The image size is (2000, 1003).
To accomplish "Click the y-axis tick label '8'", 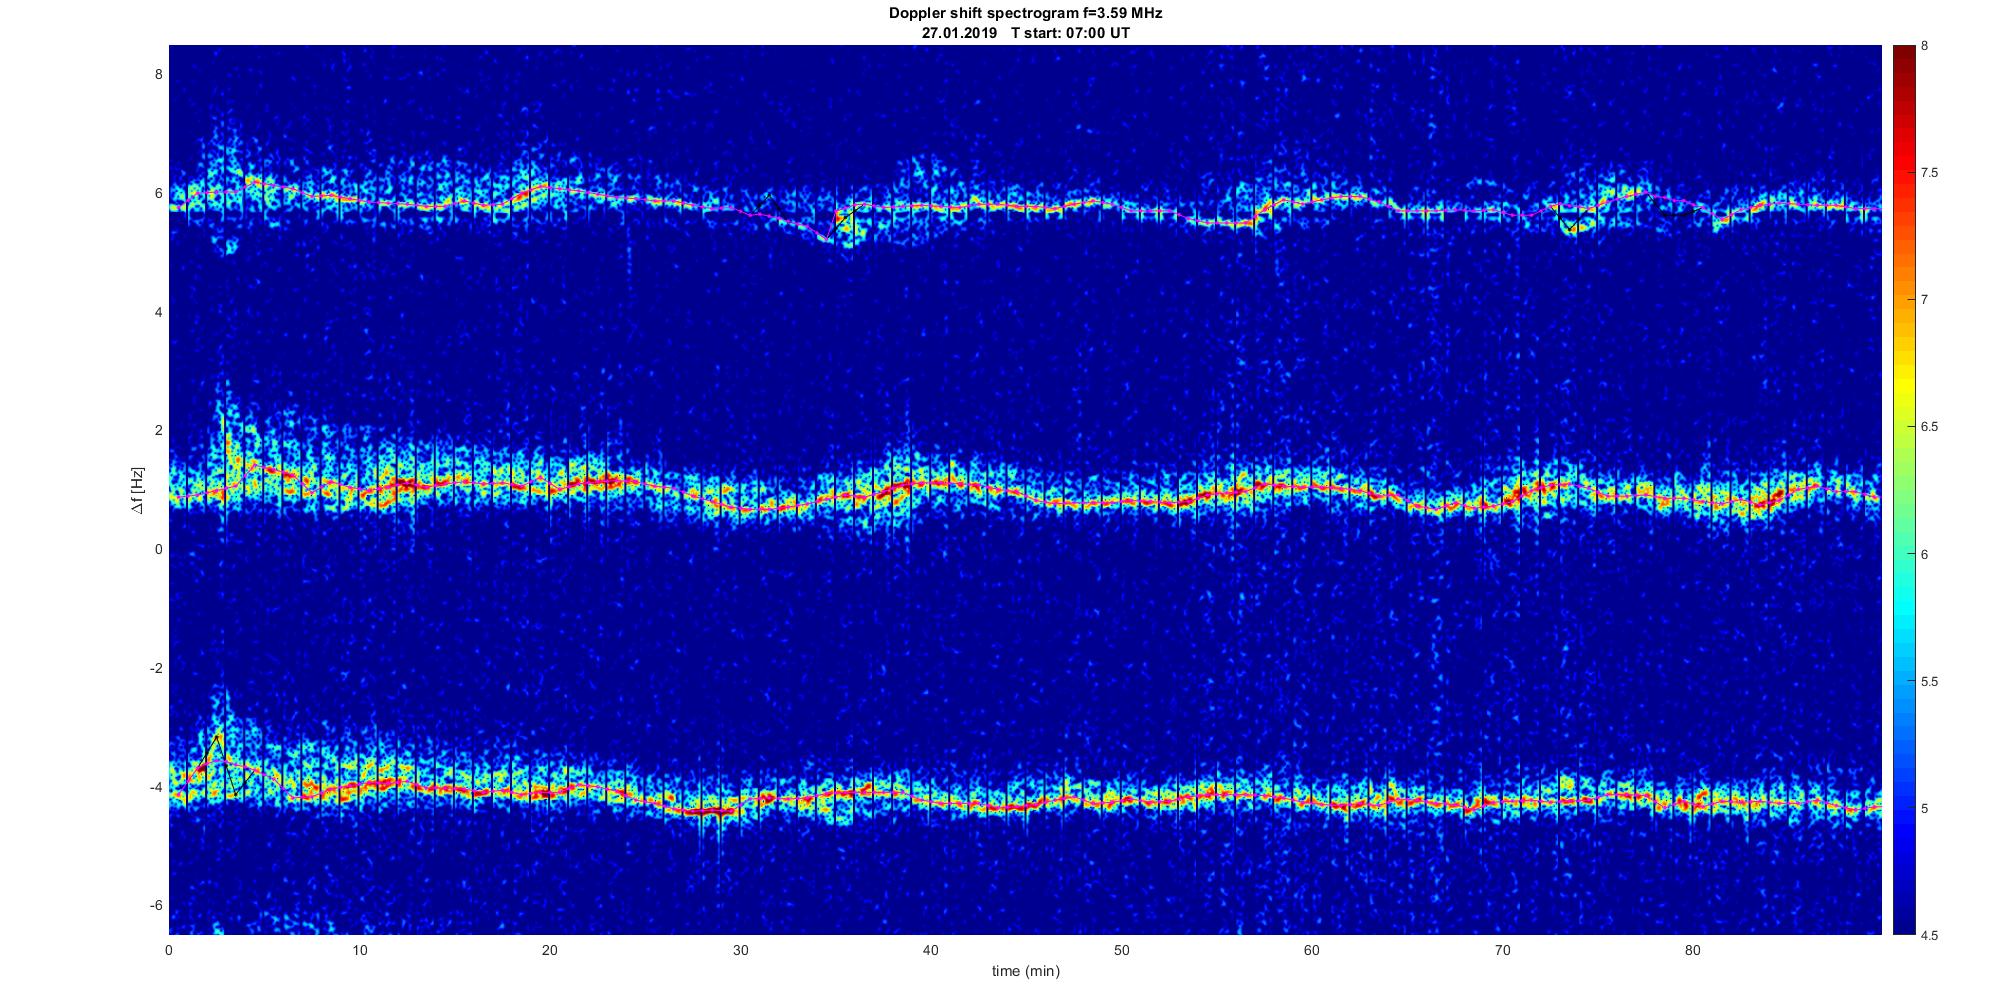I will coord(158,74).
